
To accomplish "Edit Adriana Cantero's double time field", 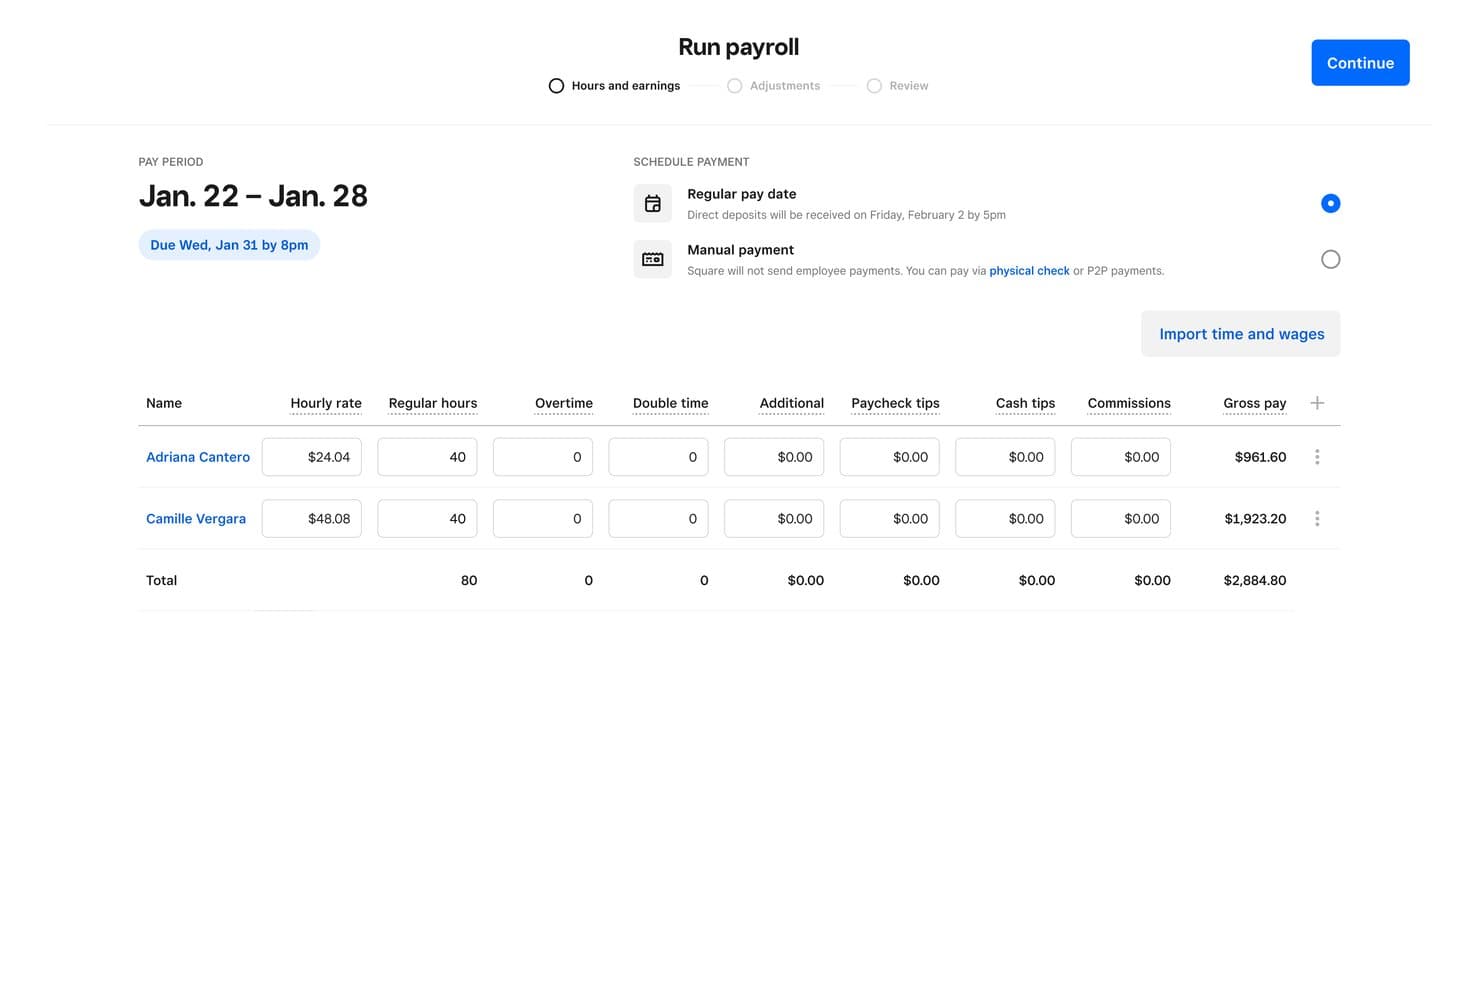I will (x=658, y=457).
